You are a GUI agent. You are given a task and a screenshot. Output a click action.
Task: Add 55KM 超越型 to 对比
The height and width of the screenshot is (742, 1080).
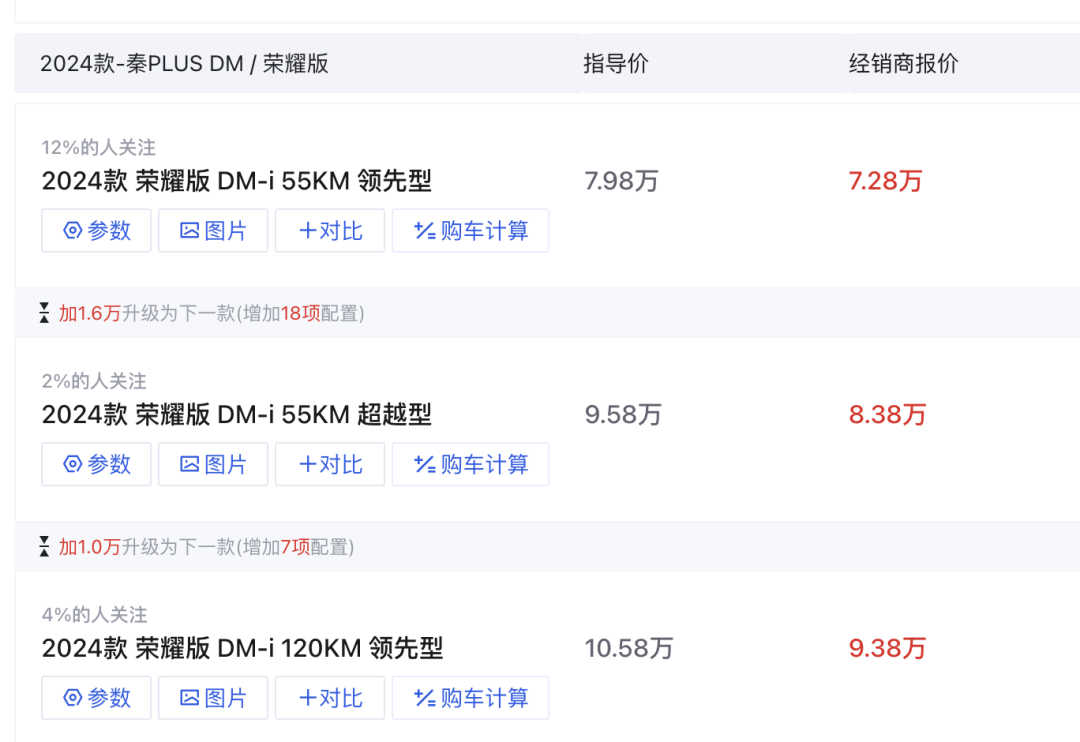click(x=330, y=464)
